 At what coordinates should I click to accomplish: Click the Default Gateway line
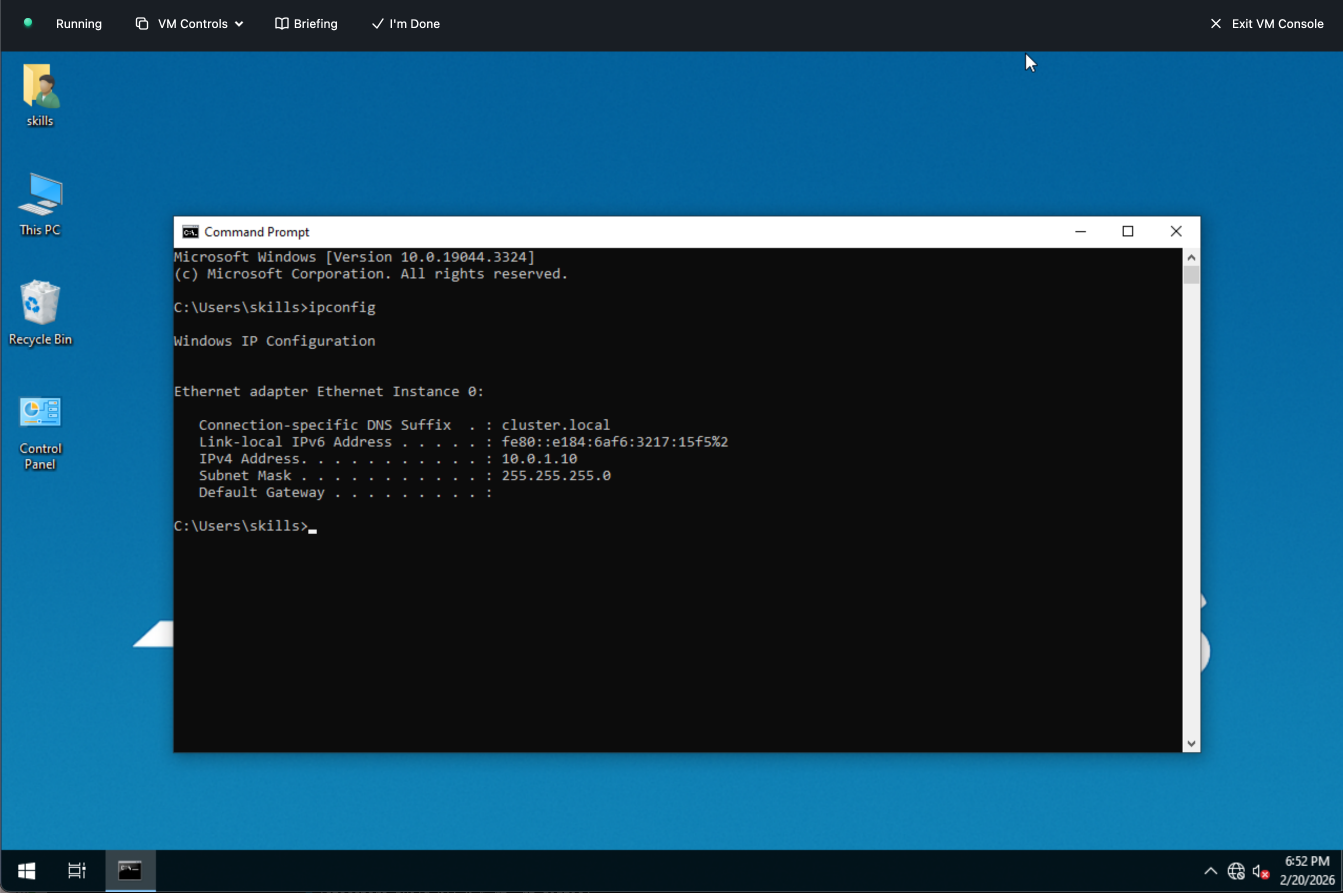tap(345, 493)
